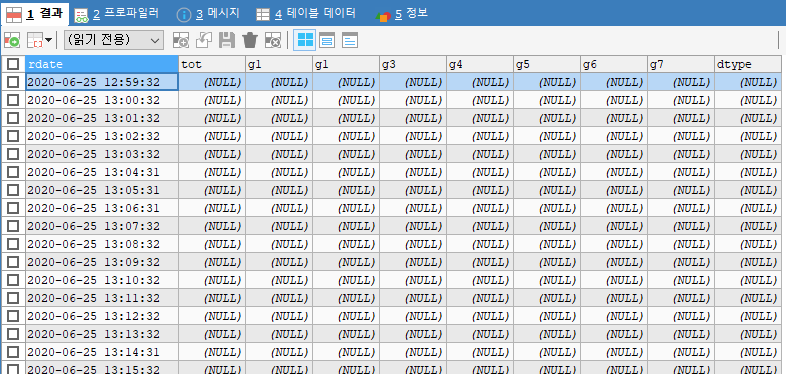This screenshot has height=374, width=786.
Task: Check the row 2020-06-25 12:59:32 checkbox
Action: click(x=13, y=82)
